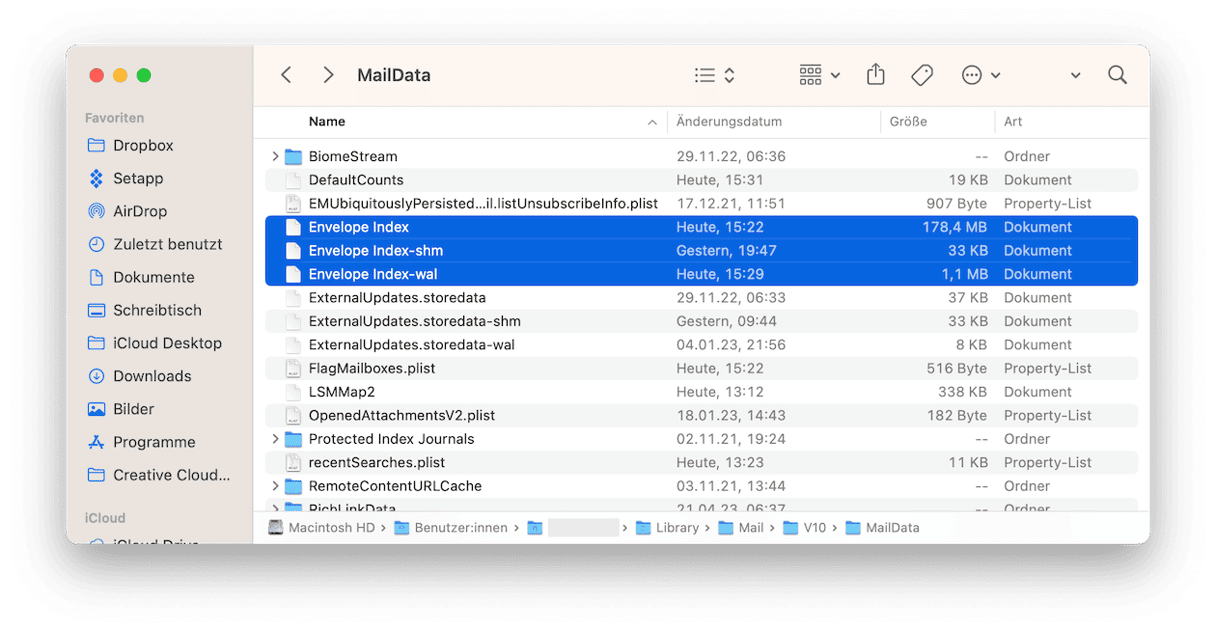Open the group-by options dropdown

tap(820, 76)
